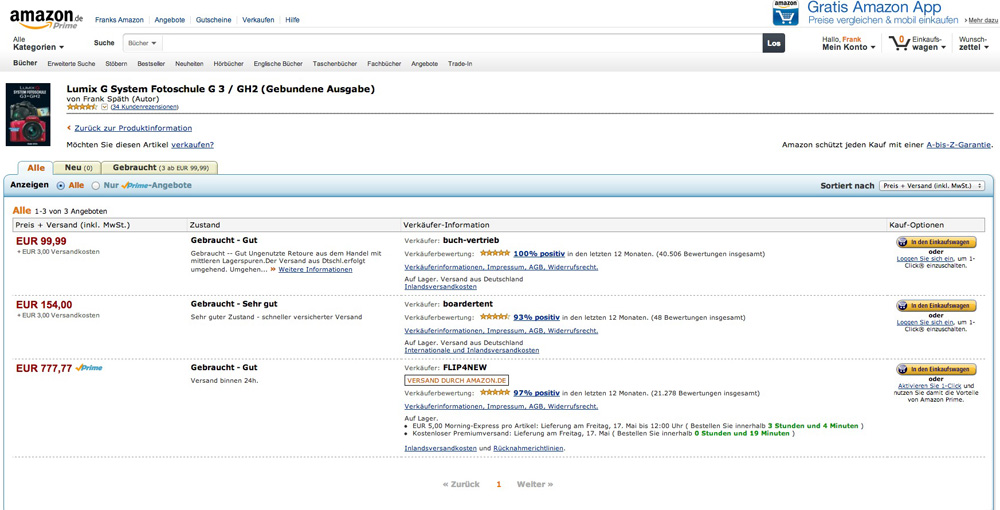Open the Sortiert nach dropdown
1000x510 pixels.
pos(932,186)
